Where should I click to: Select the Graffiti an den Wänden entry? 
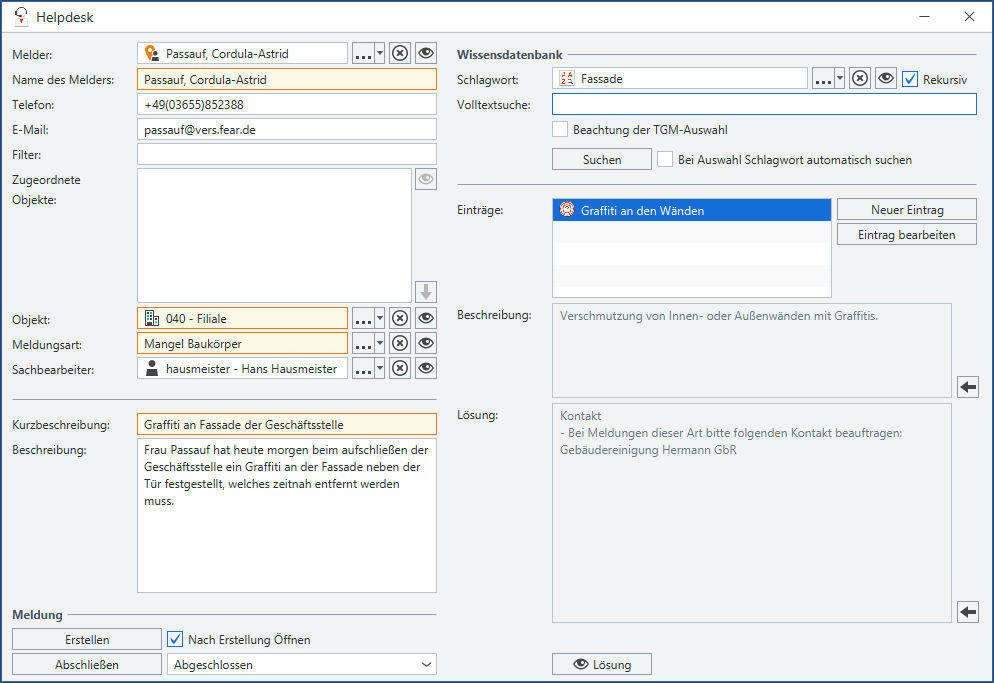point(691,209)
